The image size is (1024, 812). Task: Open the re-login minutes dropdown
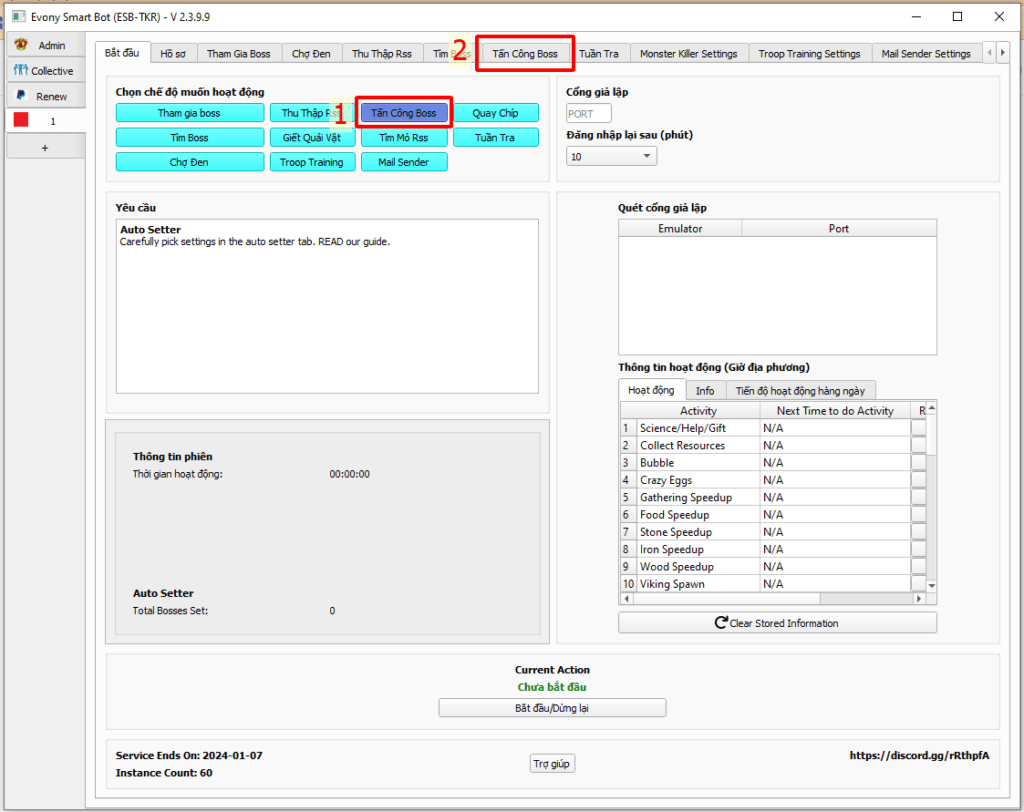pyautogui.click(x=611, y=157)
